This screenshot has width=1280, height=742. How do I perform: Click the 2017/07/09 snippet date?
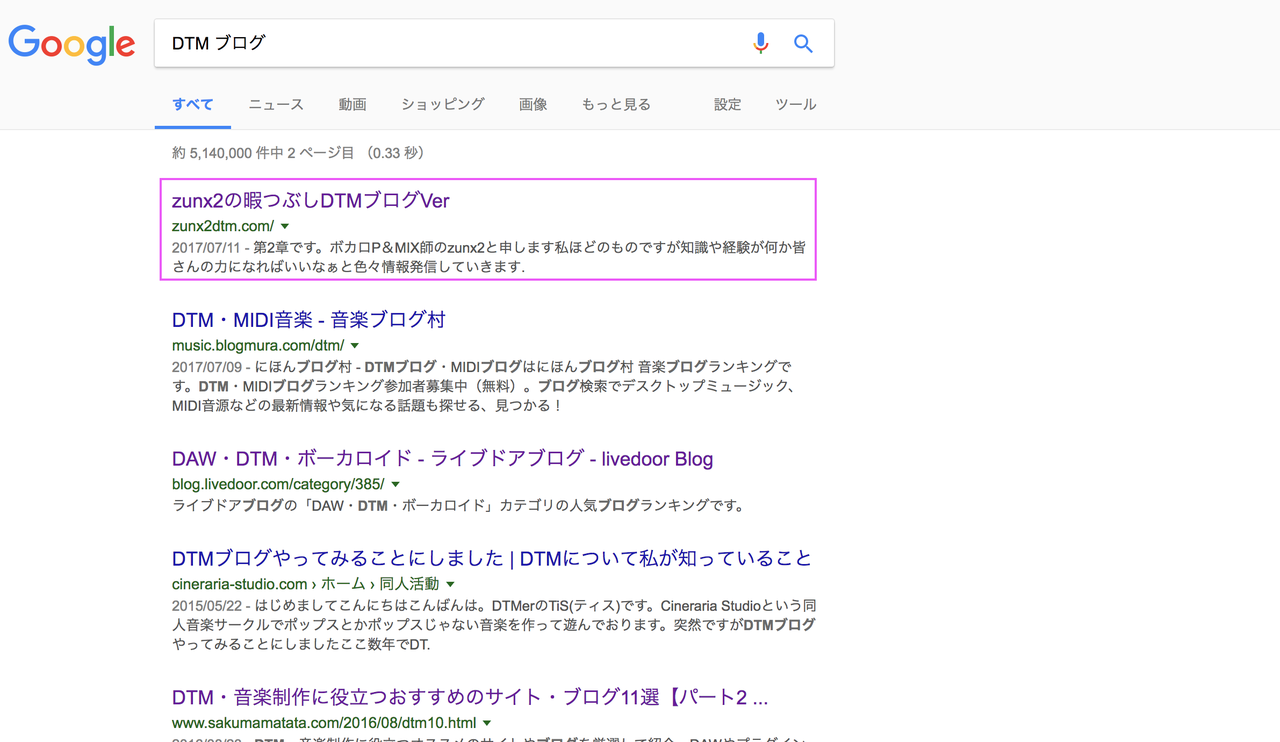click(206, 367)
